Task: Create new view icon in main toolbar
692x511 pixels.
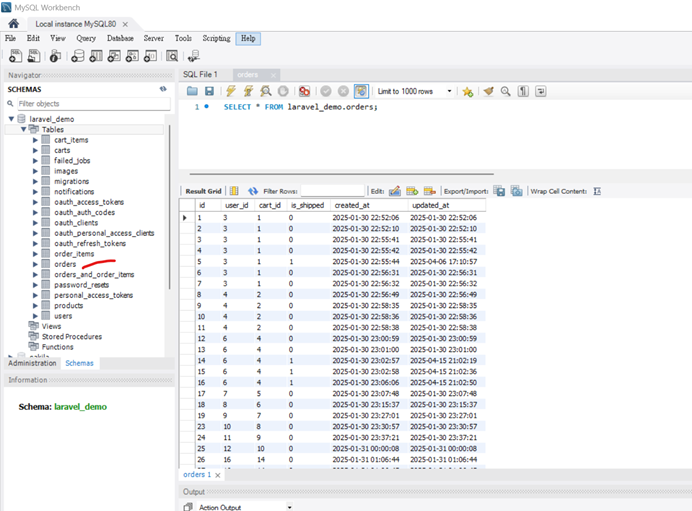Action: point(114,56)
